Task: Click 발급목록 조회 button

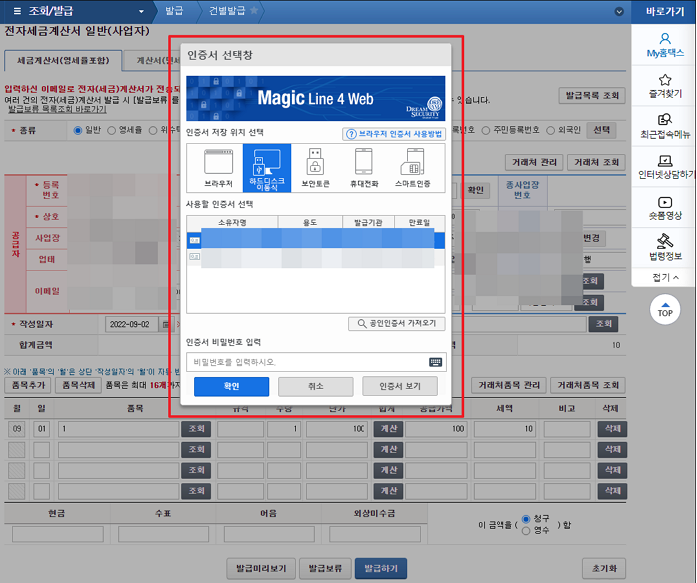Action: pos(592,96)
